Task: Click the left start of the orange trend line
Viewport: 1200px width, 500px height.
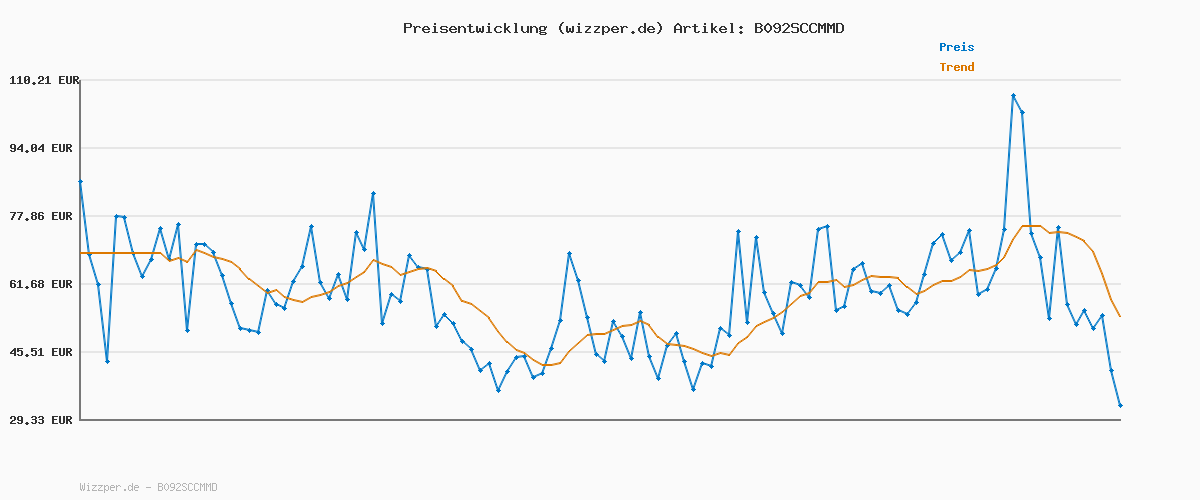Action: click(81, 253)
